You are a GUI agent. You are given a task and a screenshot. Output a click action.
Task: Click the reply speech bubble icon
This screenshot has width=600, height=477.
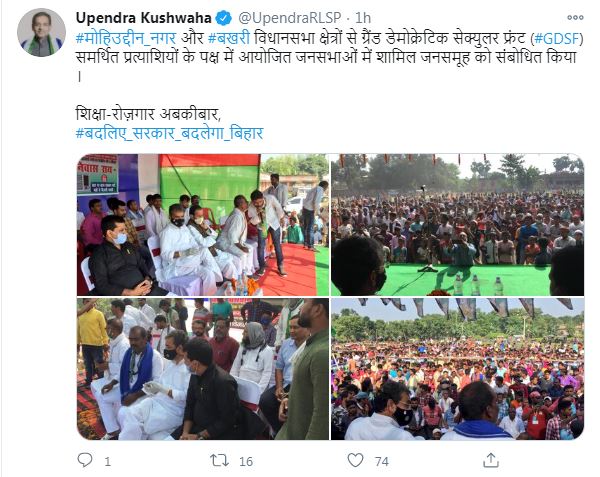85,460
